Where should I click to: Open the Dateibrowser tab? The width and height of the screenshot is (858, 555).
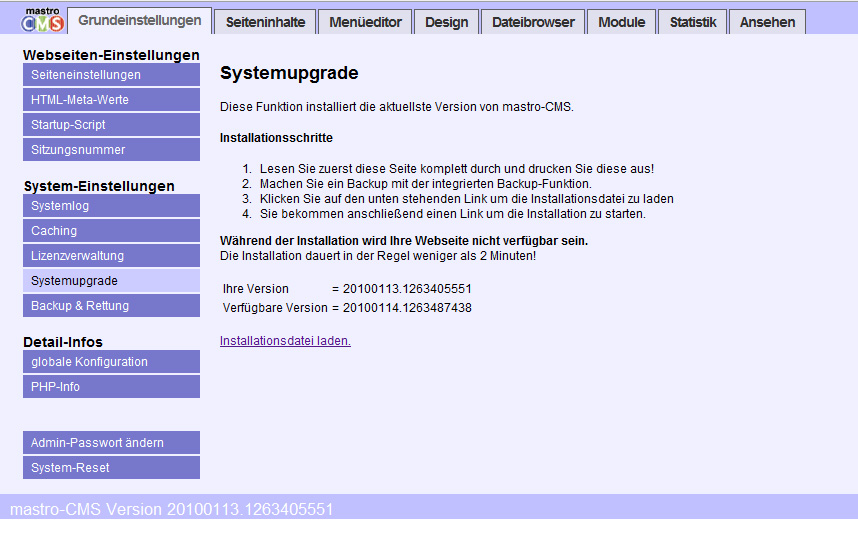coord(533,22)
